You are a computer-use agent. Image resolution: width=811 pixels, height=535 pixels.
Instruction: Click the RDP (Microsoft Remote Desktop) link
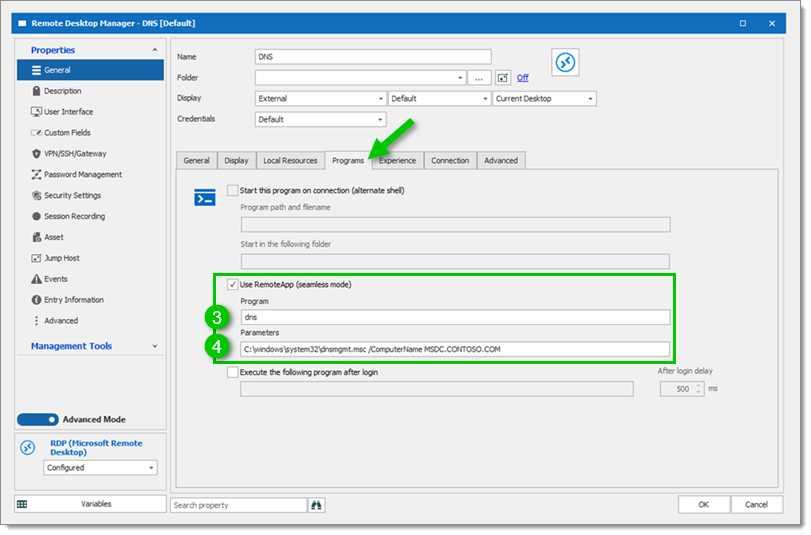(x=96, y=448)
